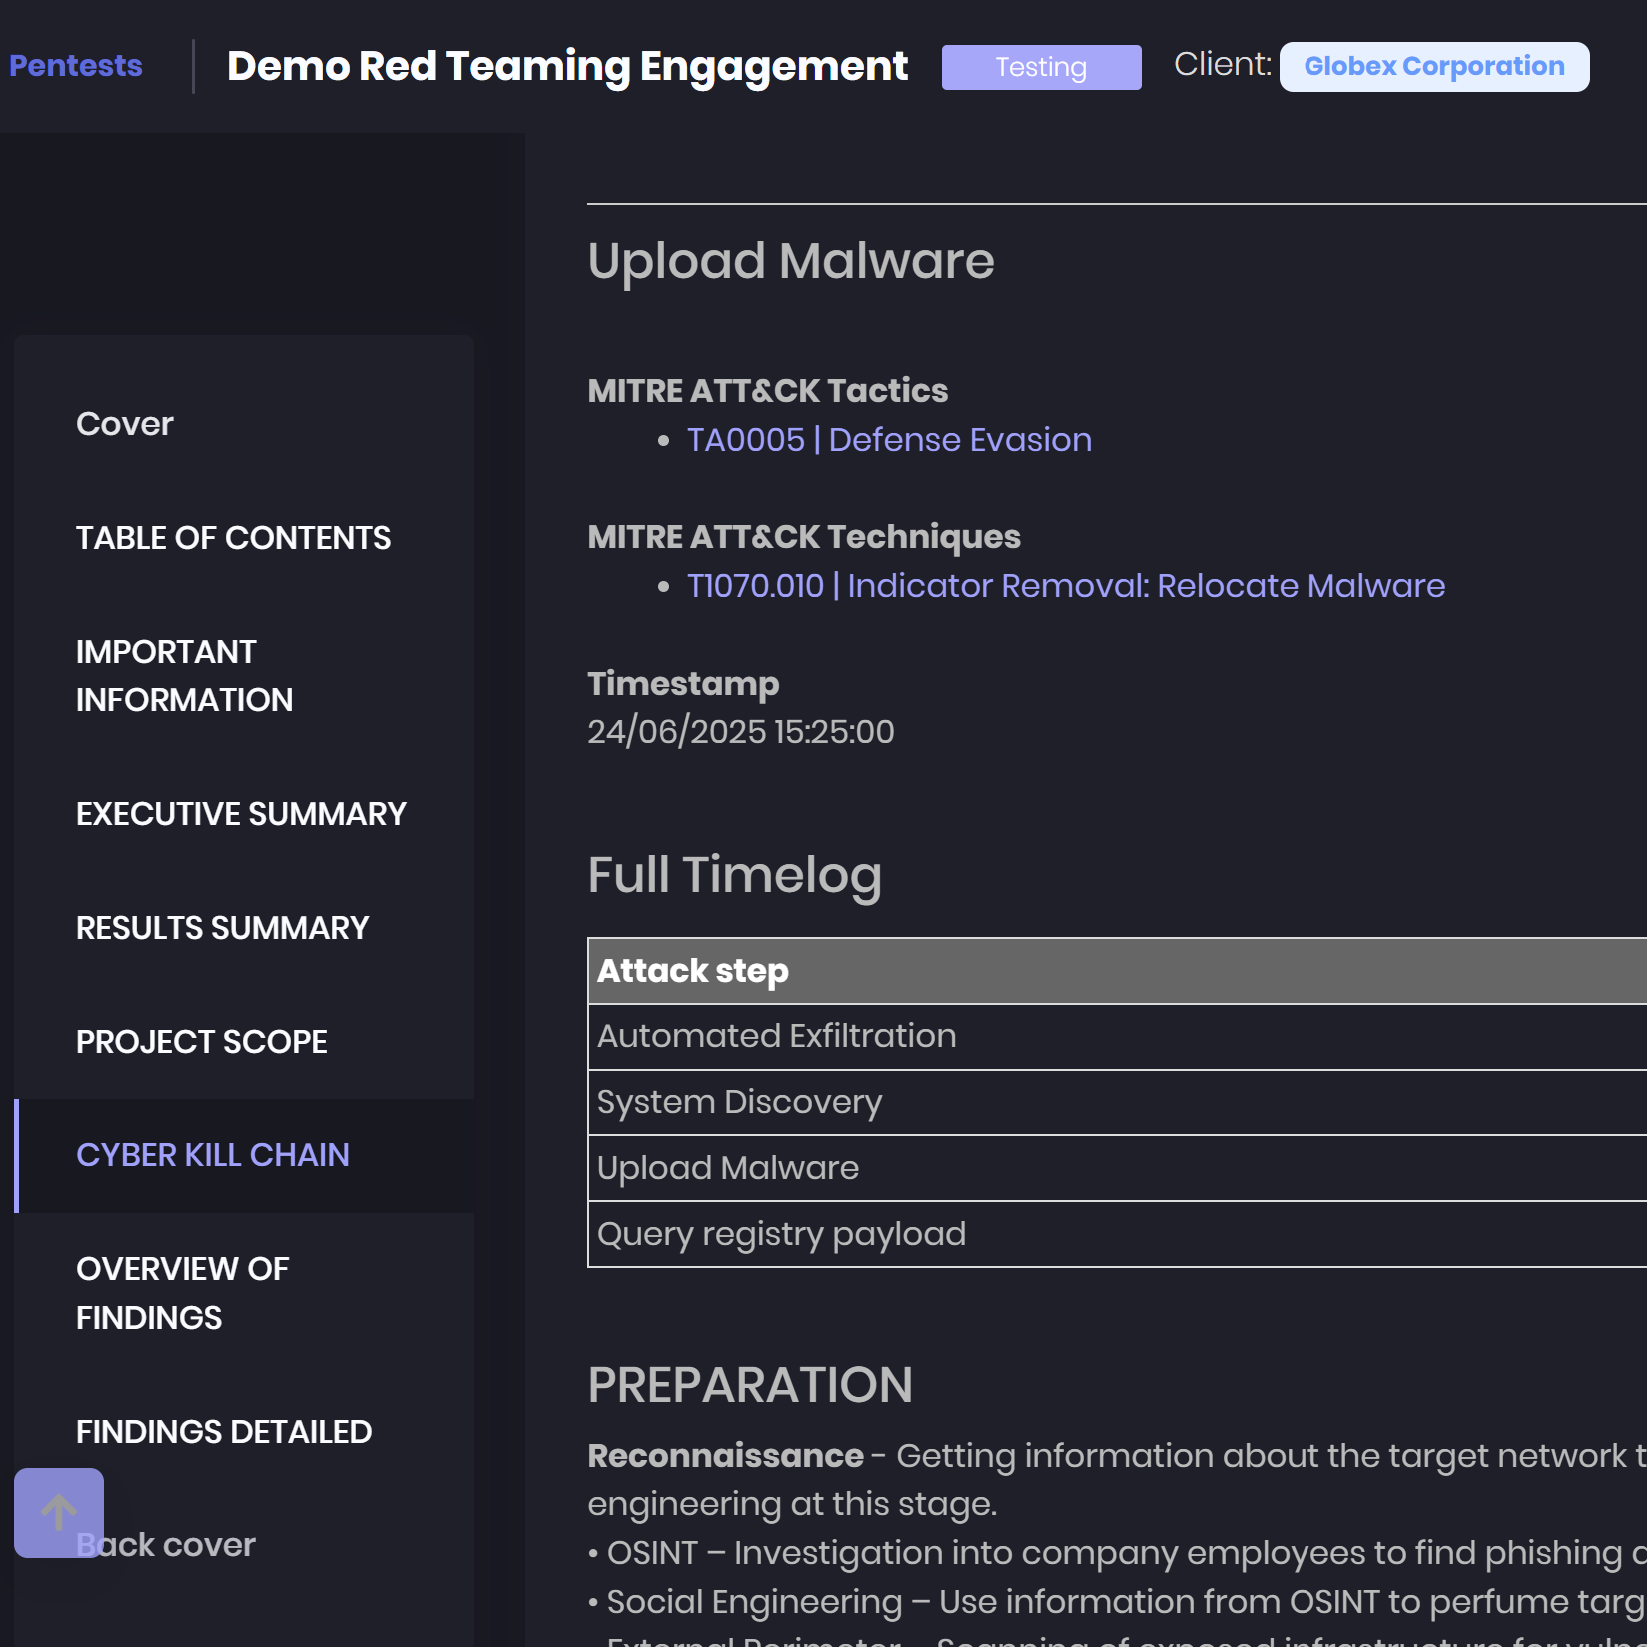Click System Discovery table row
The width and height of the screenshot is (1647, 1647).
[x=1117, y=1103]
